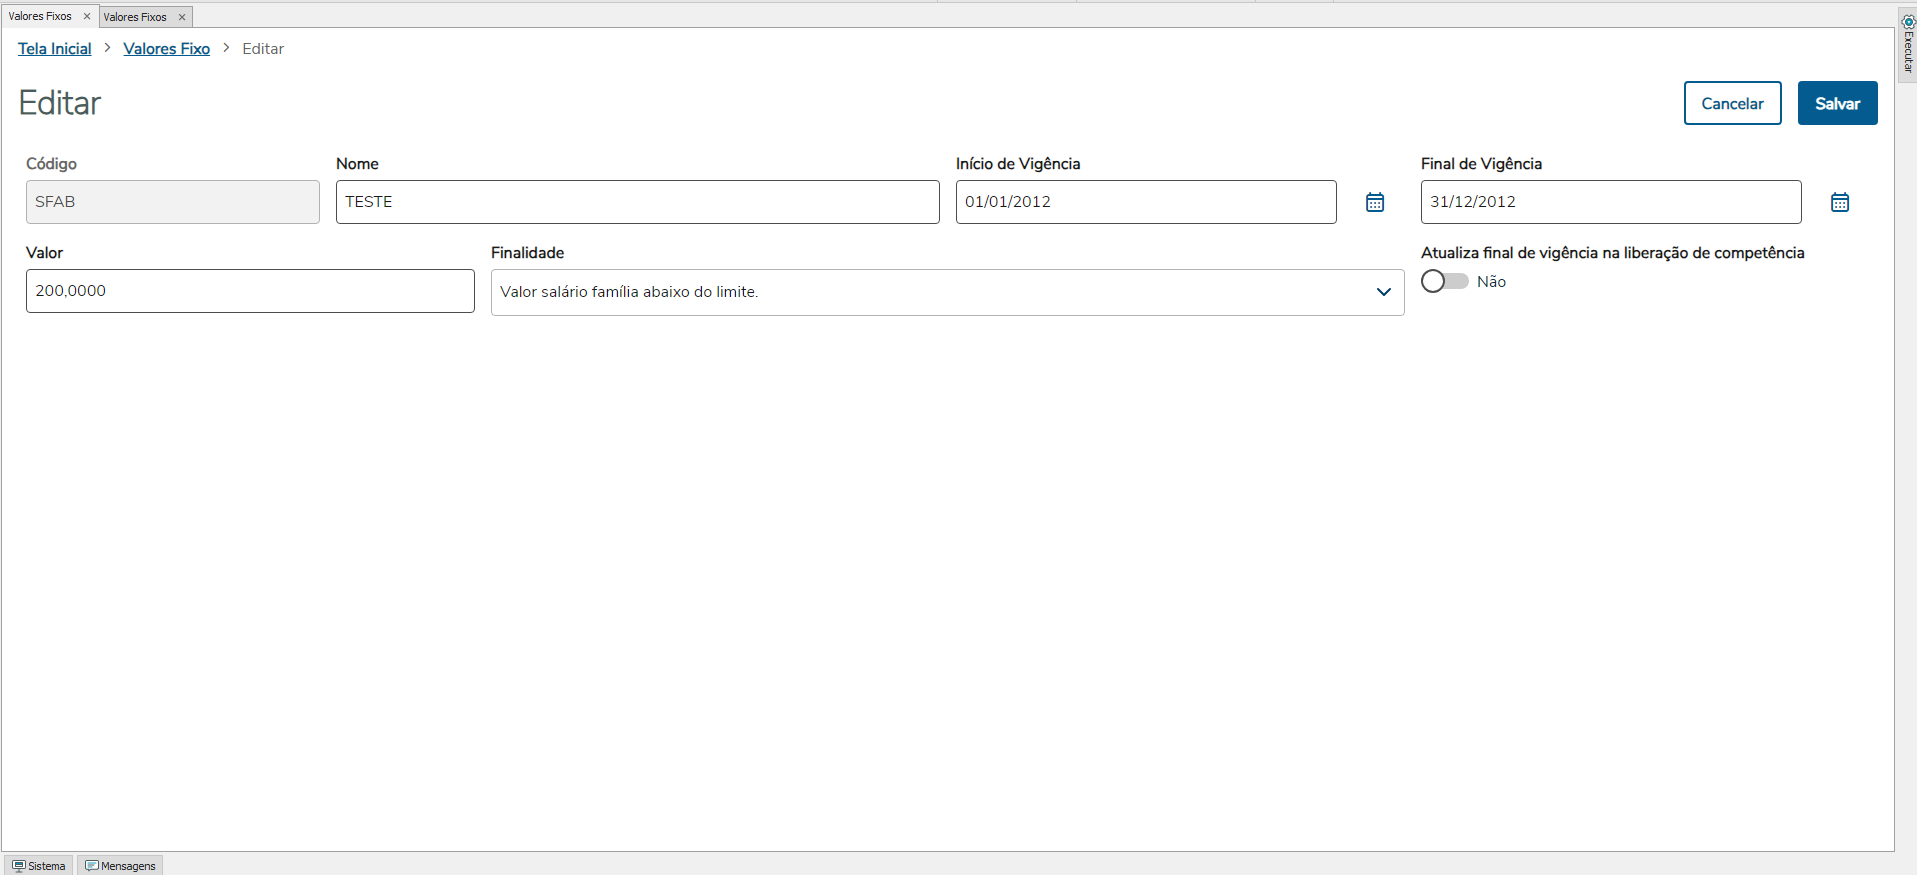Click the Cancelar button
Screen dimensions: 1917x875
[1733, 103]
